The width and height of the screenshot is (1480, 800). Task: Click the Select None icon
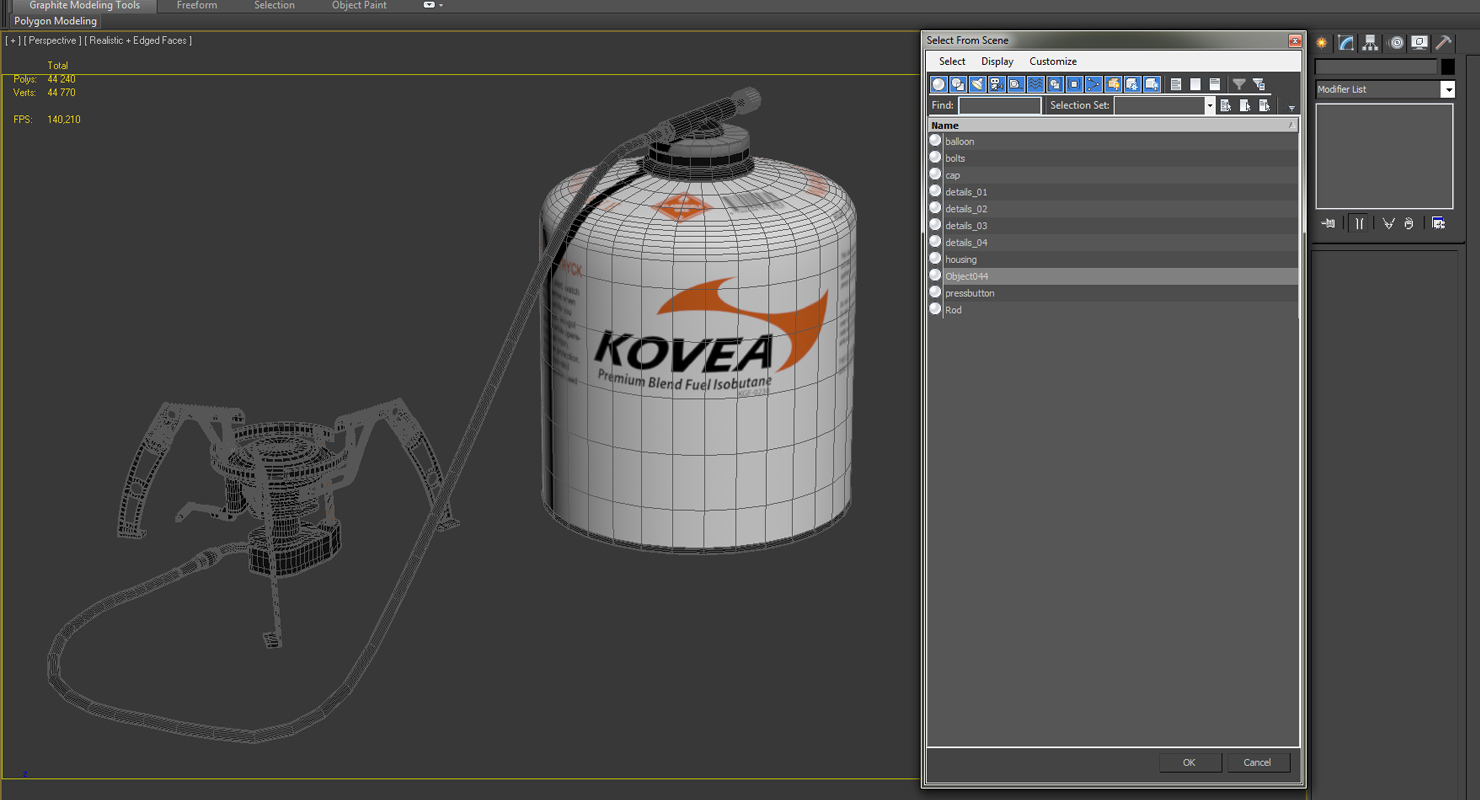(x=1195, y=84)
